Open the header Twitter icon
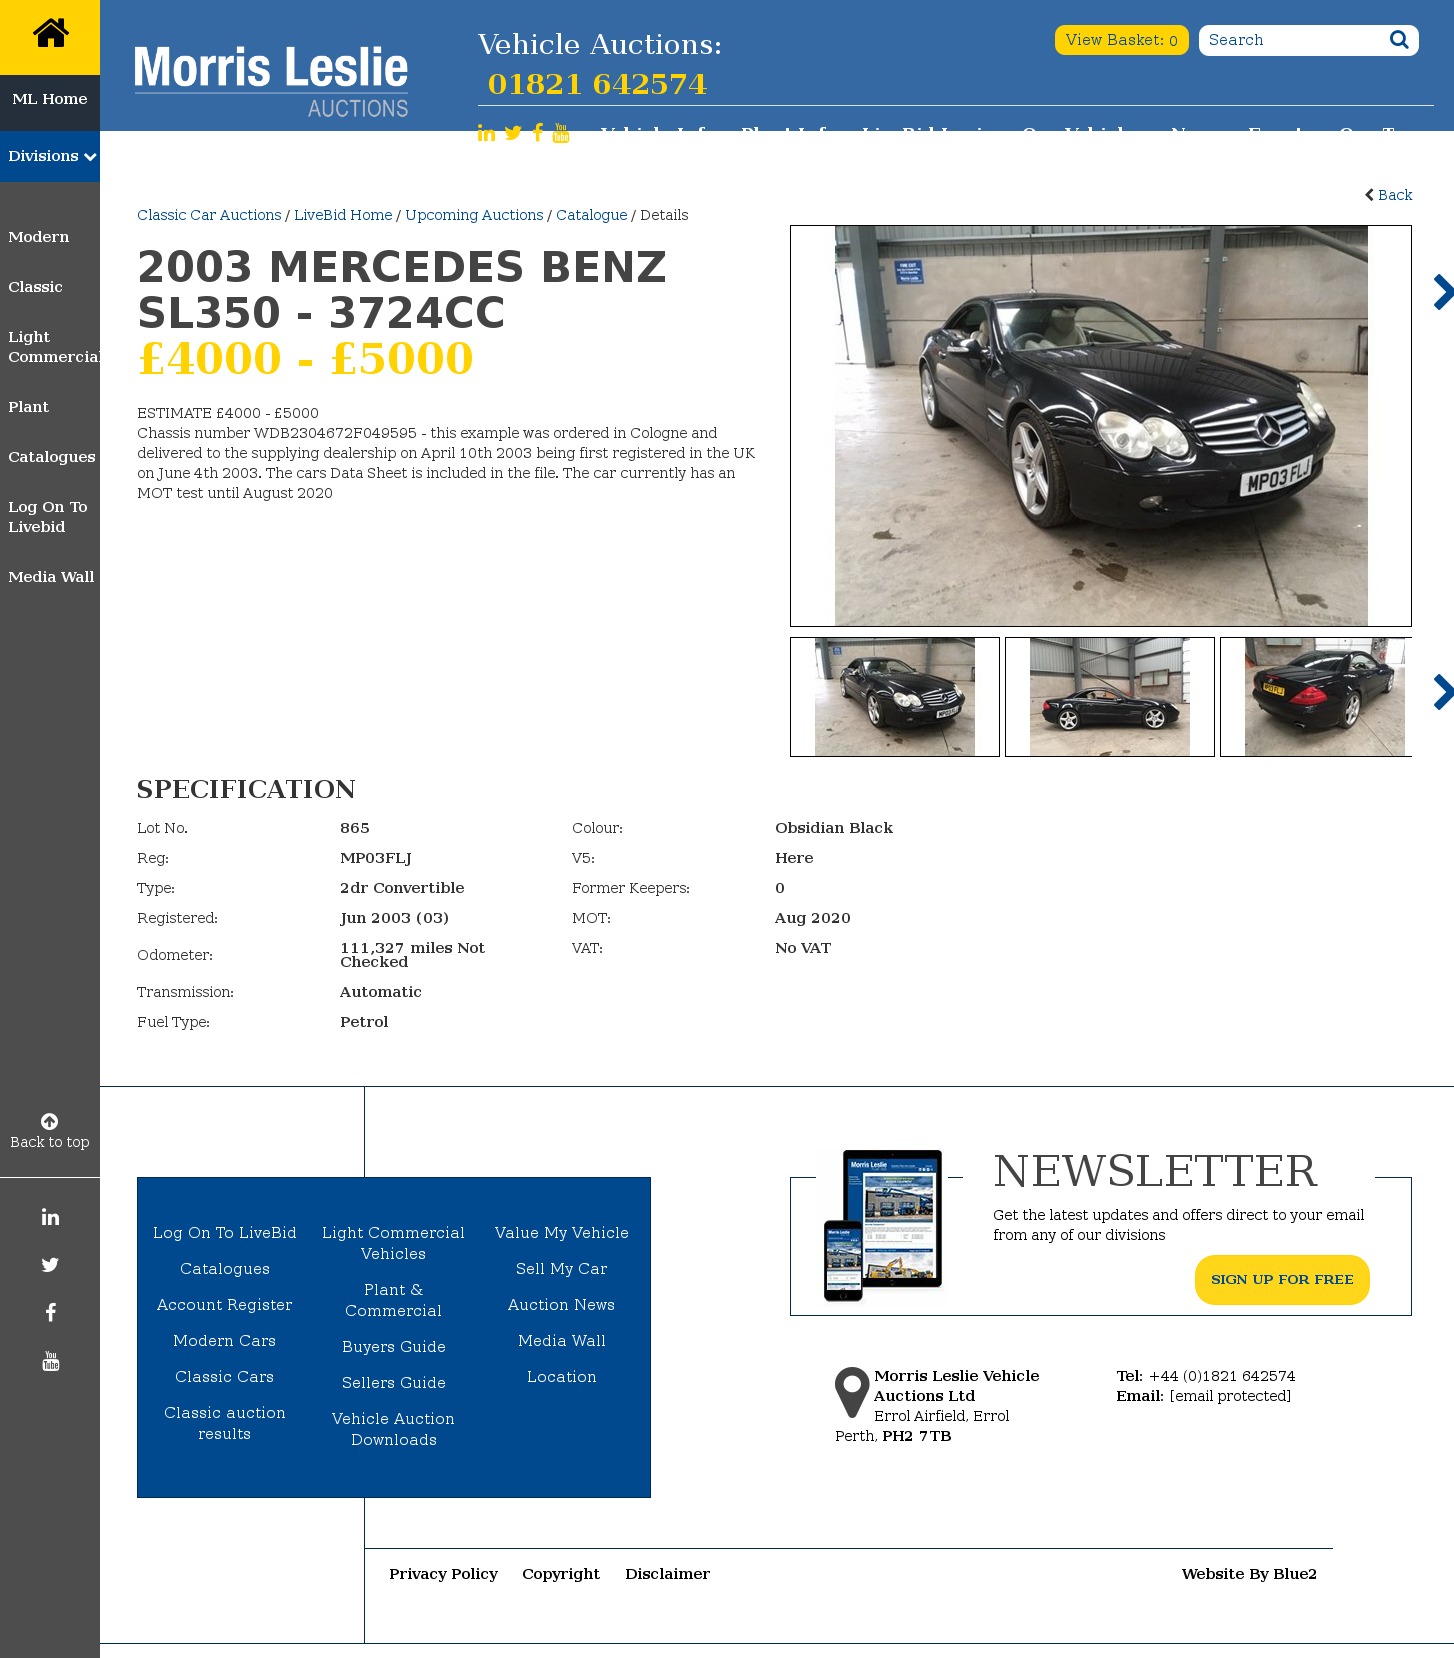The height and width of the screenshot is (1658, 1454). point(513,133)
